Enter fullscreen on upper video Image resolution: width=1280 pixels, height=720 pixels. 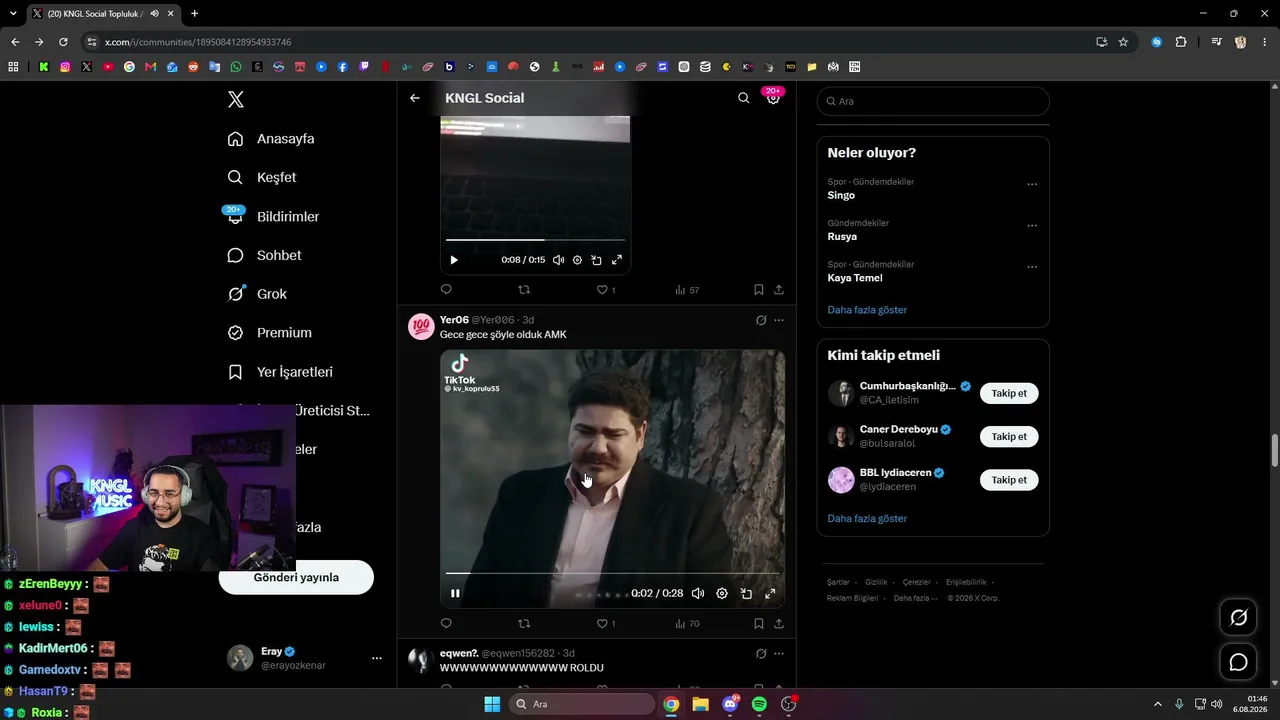(616, 260)
